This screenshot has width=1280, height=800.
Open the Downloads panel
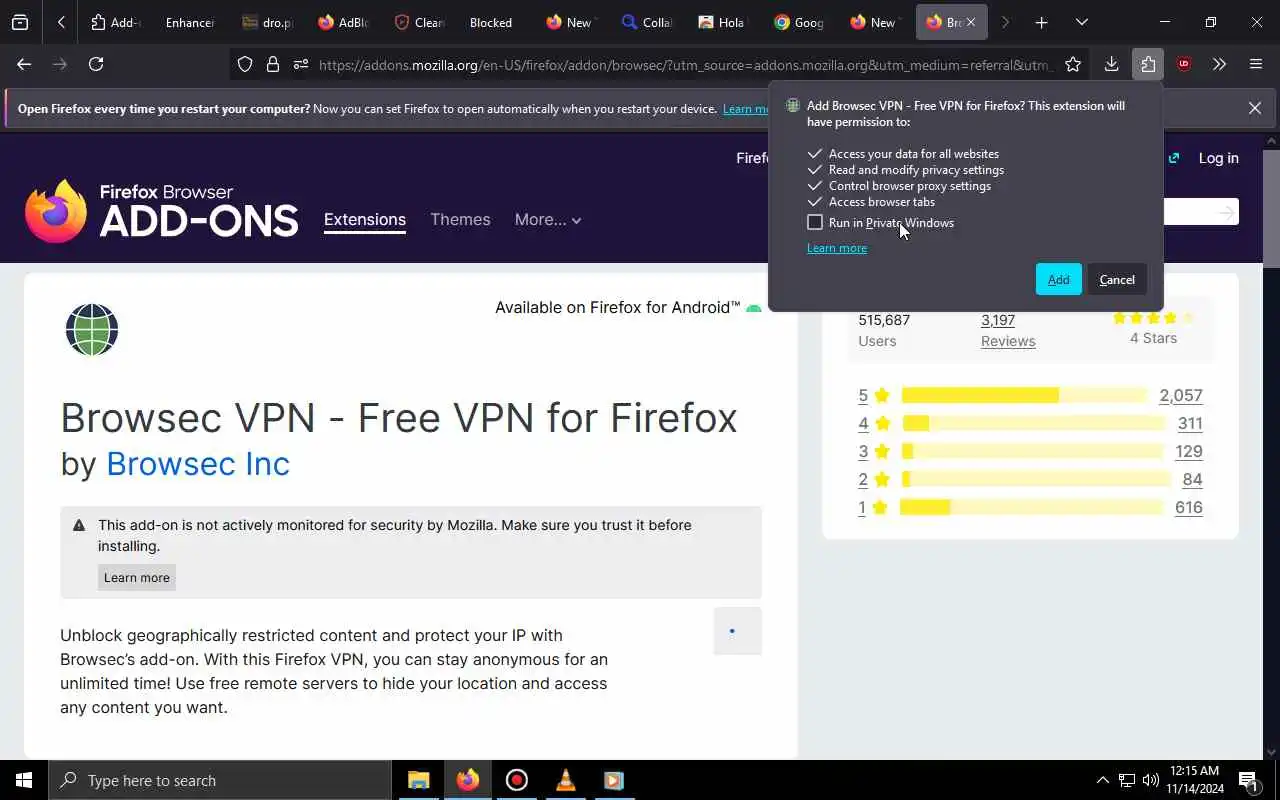(1111, 64)
